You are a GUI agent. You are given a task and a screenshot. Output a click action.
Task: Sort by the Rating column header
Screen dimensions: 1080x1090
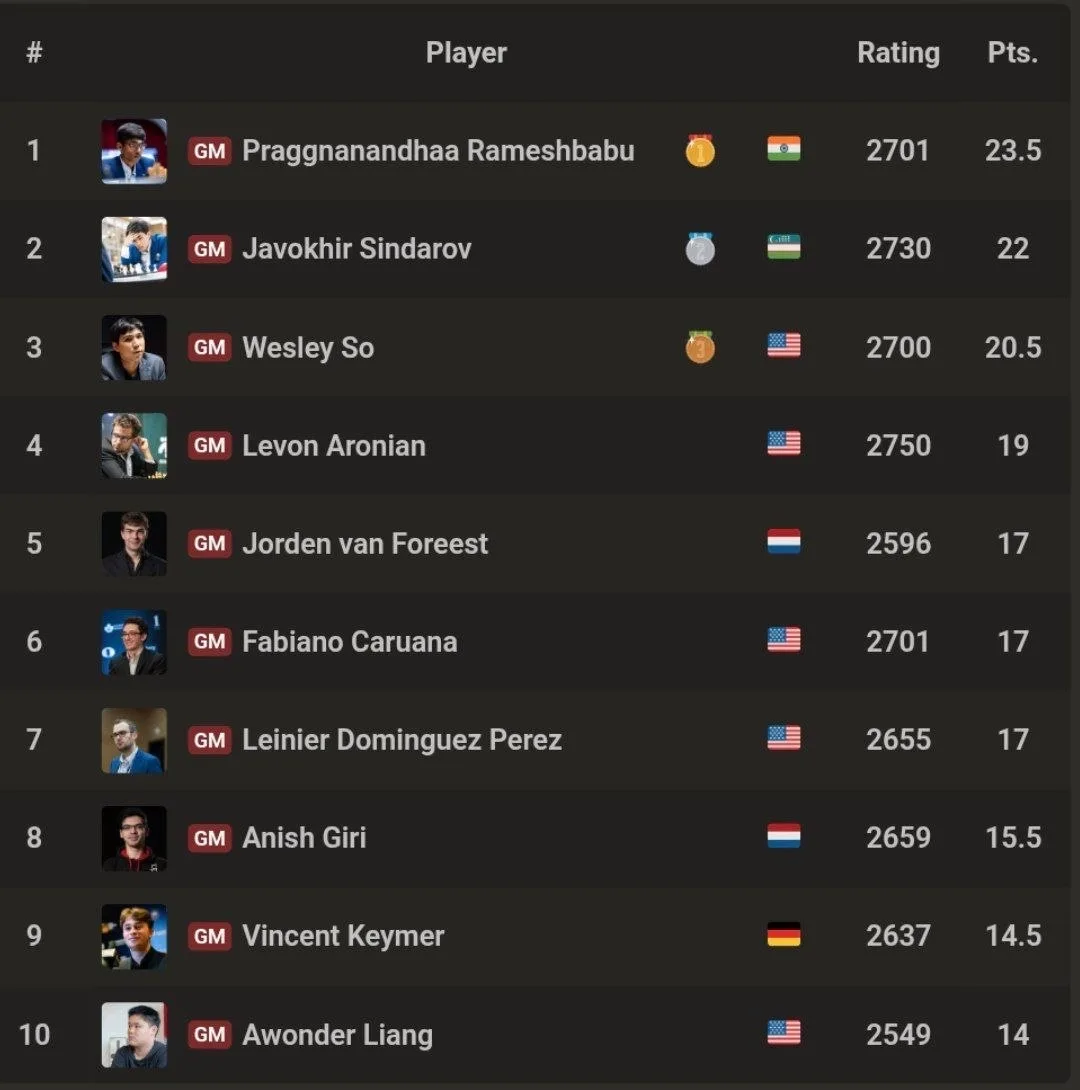898,53
